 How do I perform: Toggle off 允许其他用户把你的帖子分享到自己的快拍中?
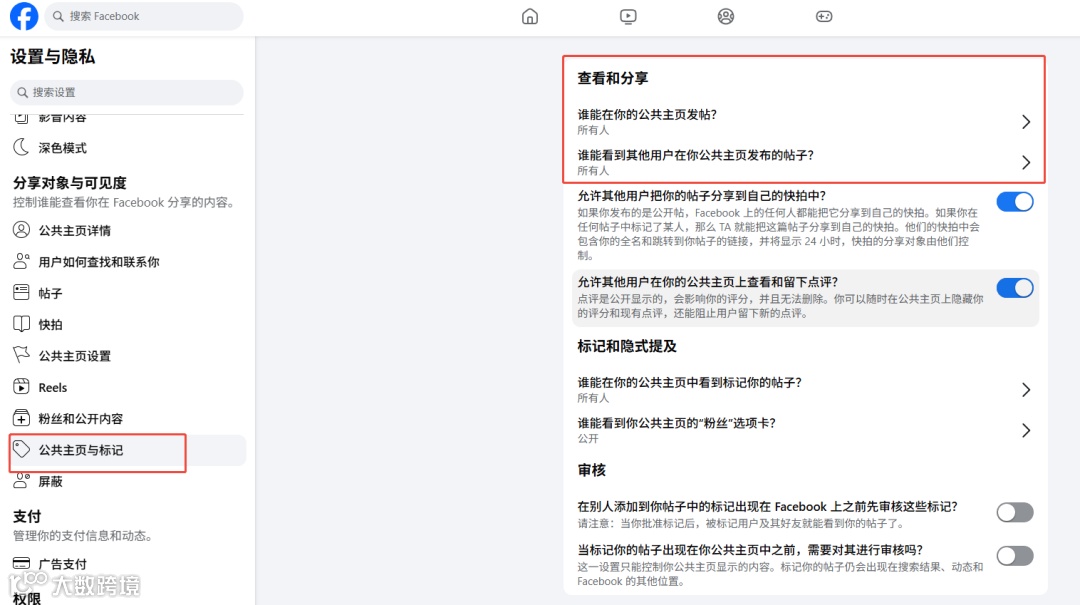(1015, 202)
